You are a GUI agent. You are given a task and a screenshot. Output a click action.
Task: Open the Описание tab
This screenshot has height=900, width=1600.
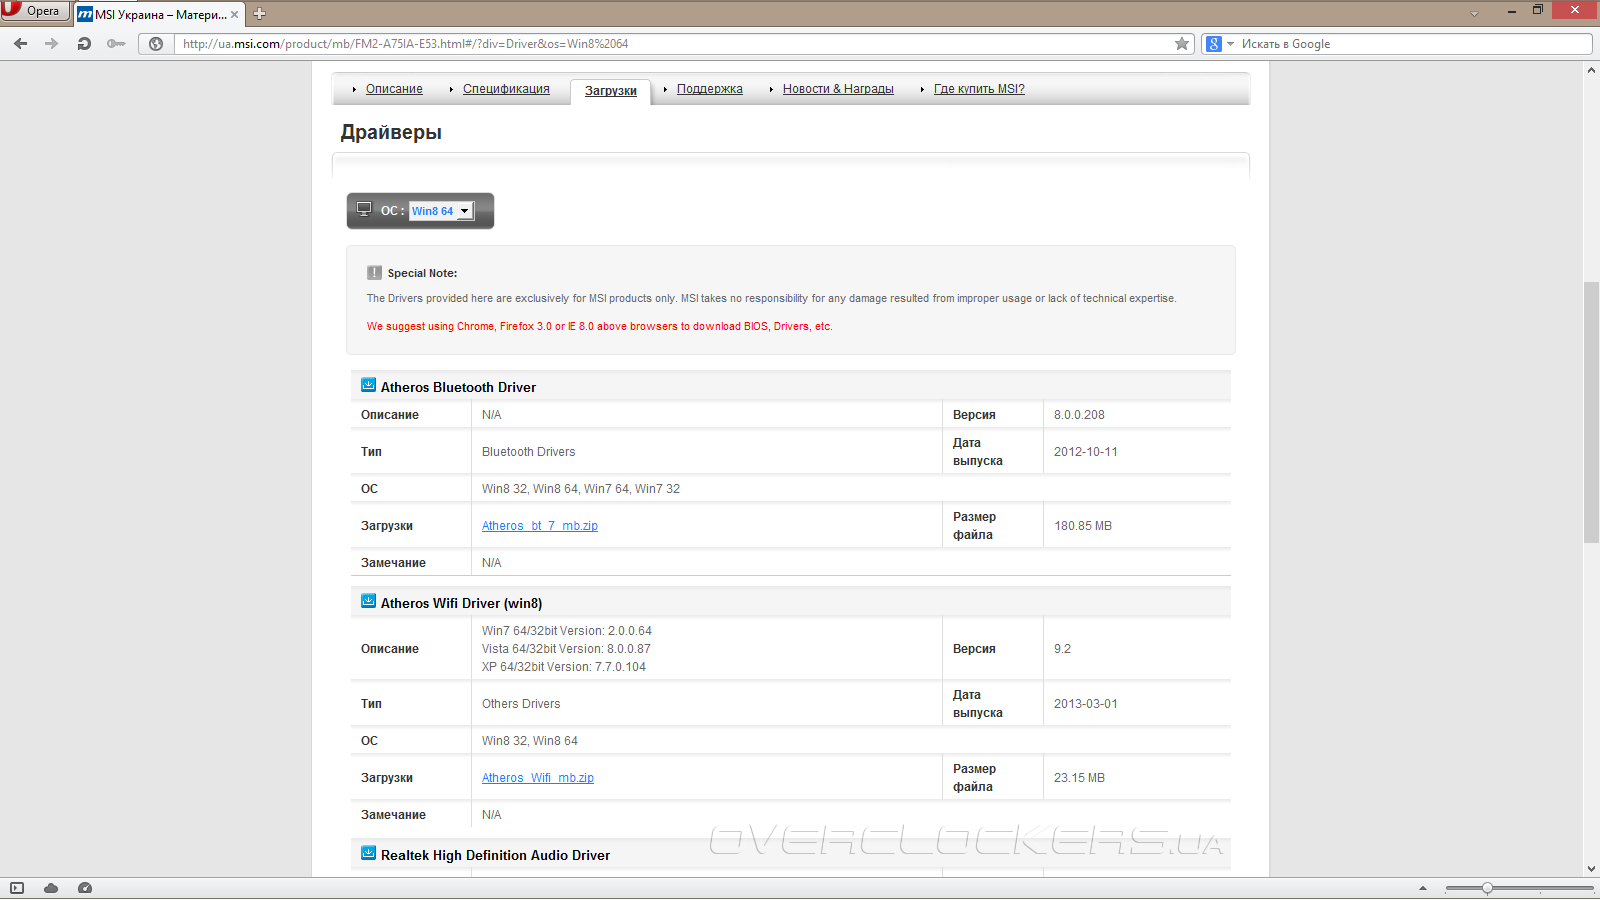tap(394, 89)
